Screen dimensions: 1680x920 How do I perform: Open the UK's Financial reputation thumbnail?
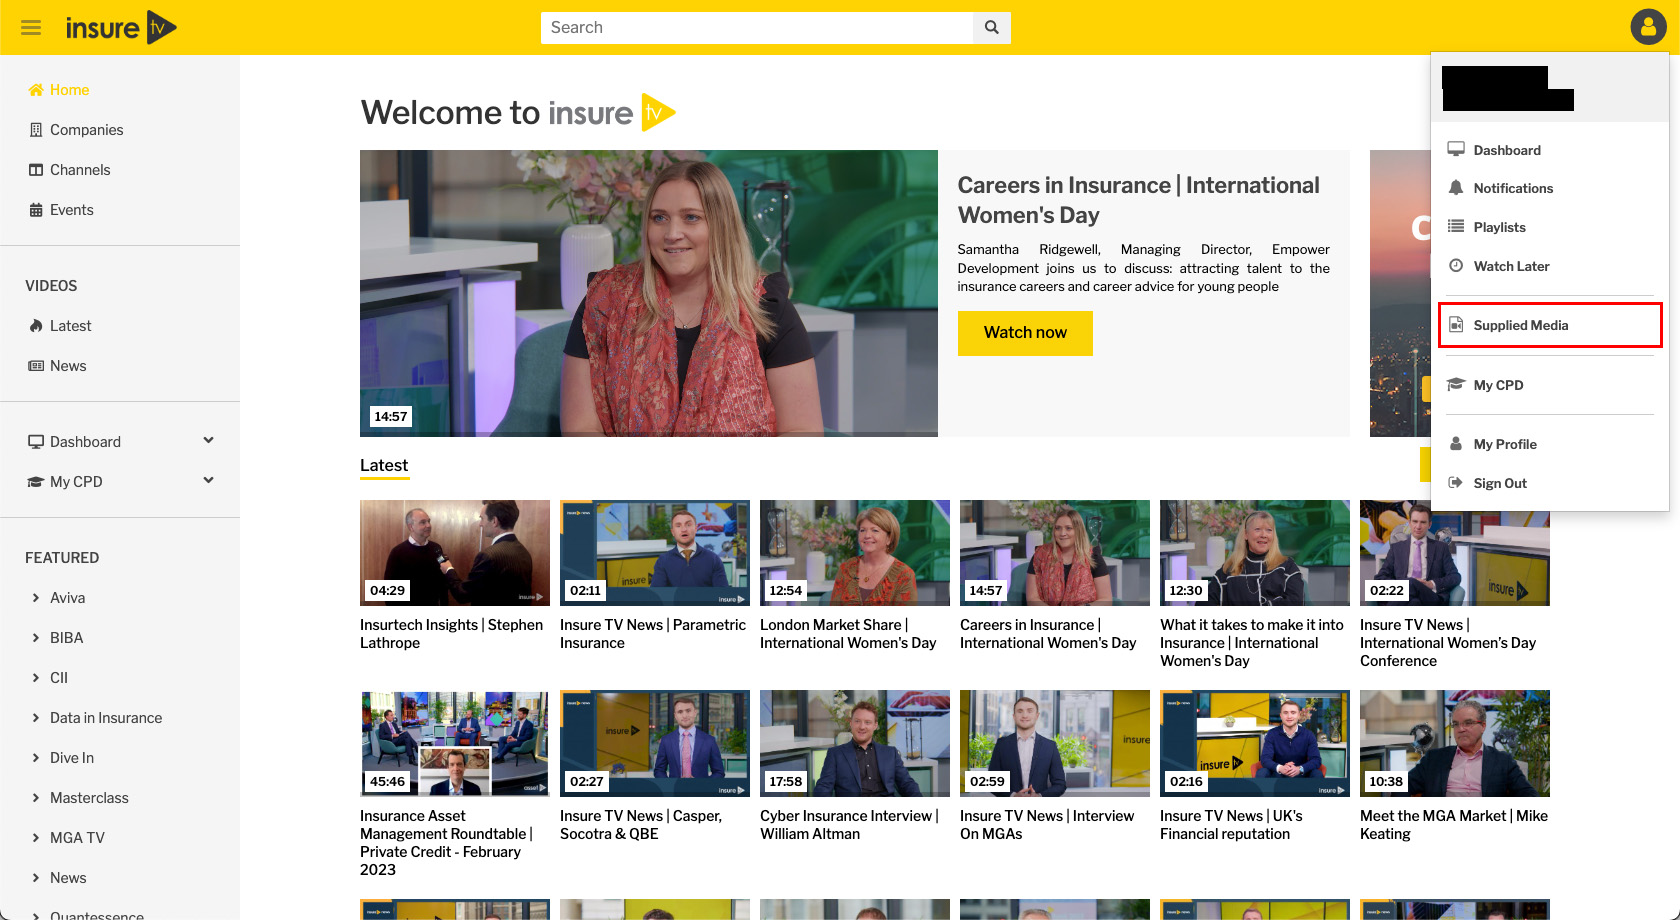pyautogui.click(x=1255, y=743)
